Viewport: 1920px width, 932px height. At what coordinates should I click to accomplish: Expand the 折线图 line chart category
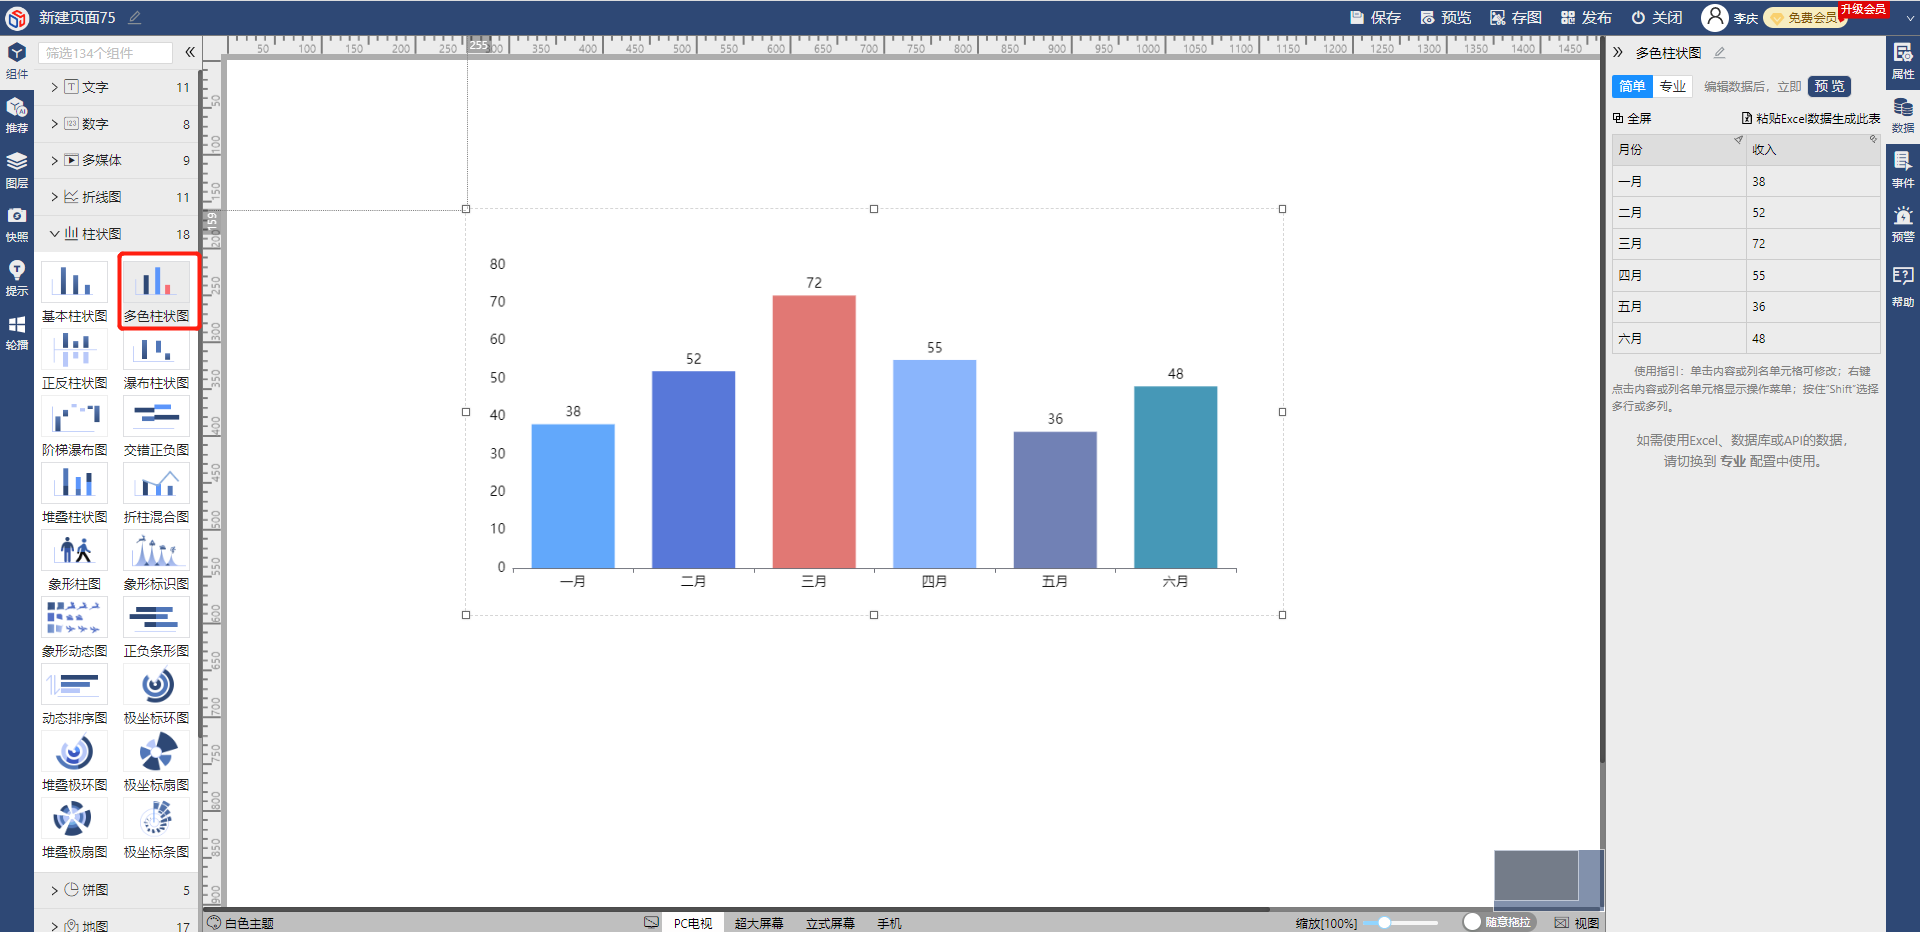click(x=118, y=197)
